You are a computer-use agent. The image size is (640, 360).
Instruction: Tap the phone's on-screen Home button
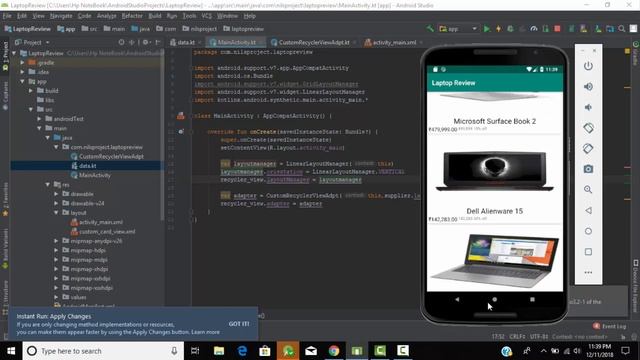pos(494,299)
